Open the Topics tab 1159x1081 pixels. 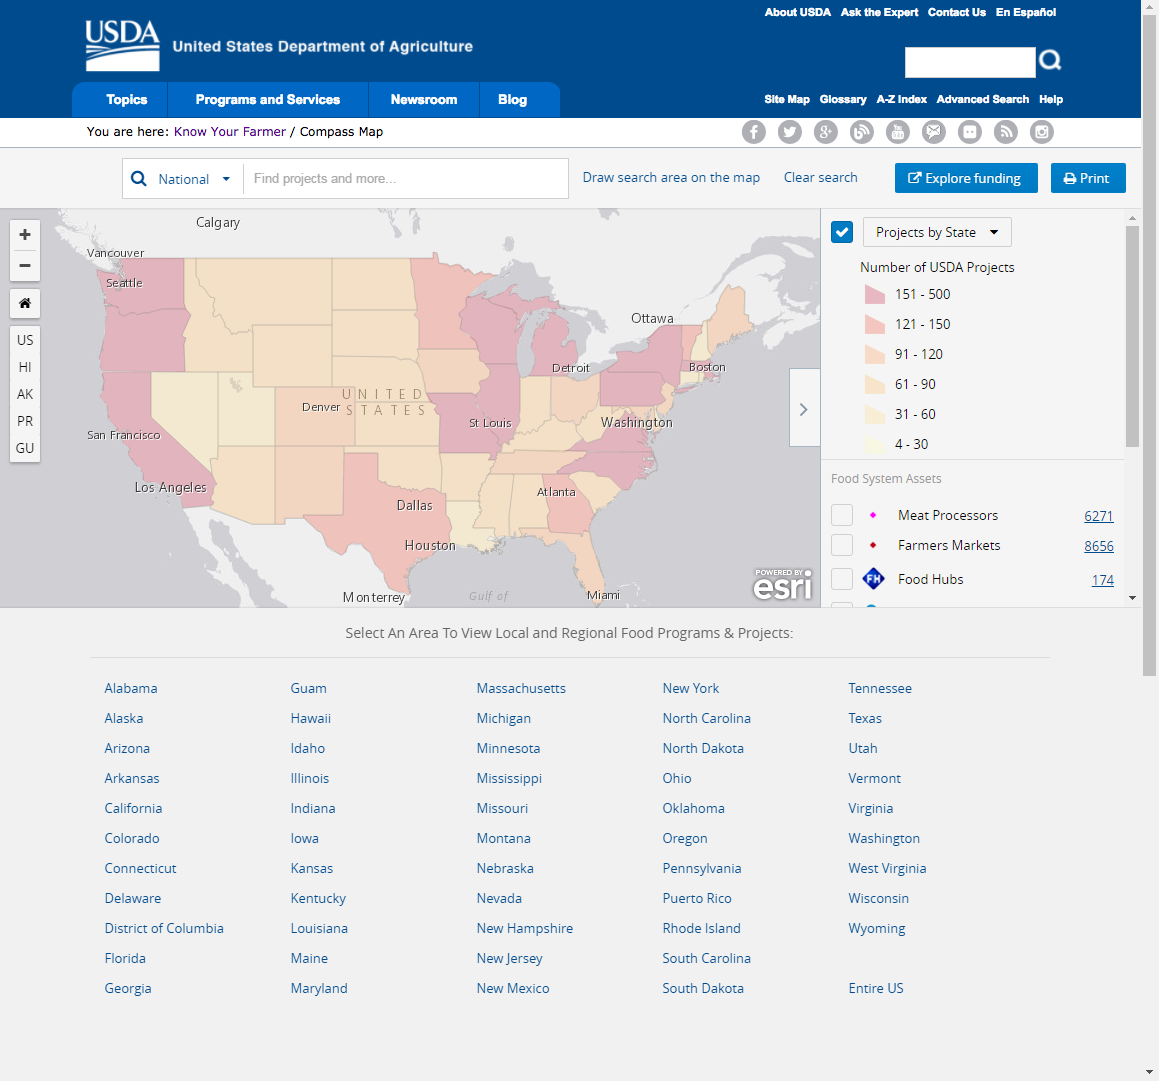point(126,100)
